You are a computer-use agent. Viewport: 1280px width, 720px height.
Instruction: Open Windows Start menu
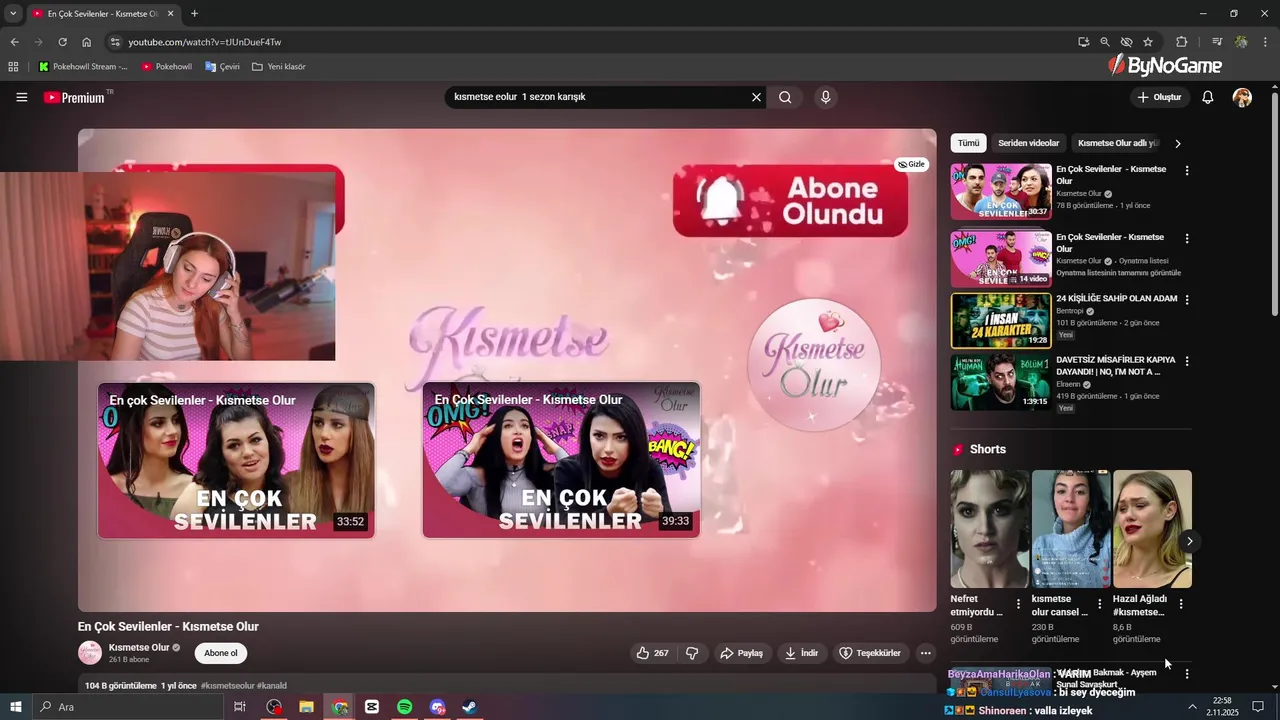pos(16,707)
